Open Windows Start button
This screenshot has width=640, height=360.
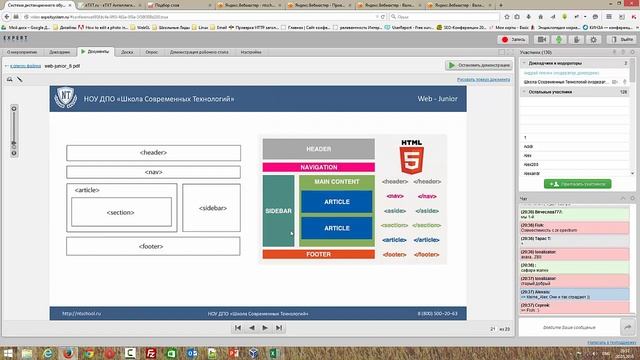[9, 353]
